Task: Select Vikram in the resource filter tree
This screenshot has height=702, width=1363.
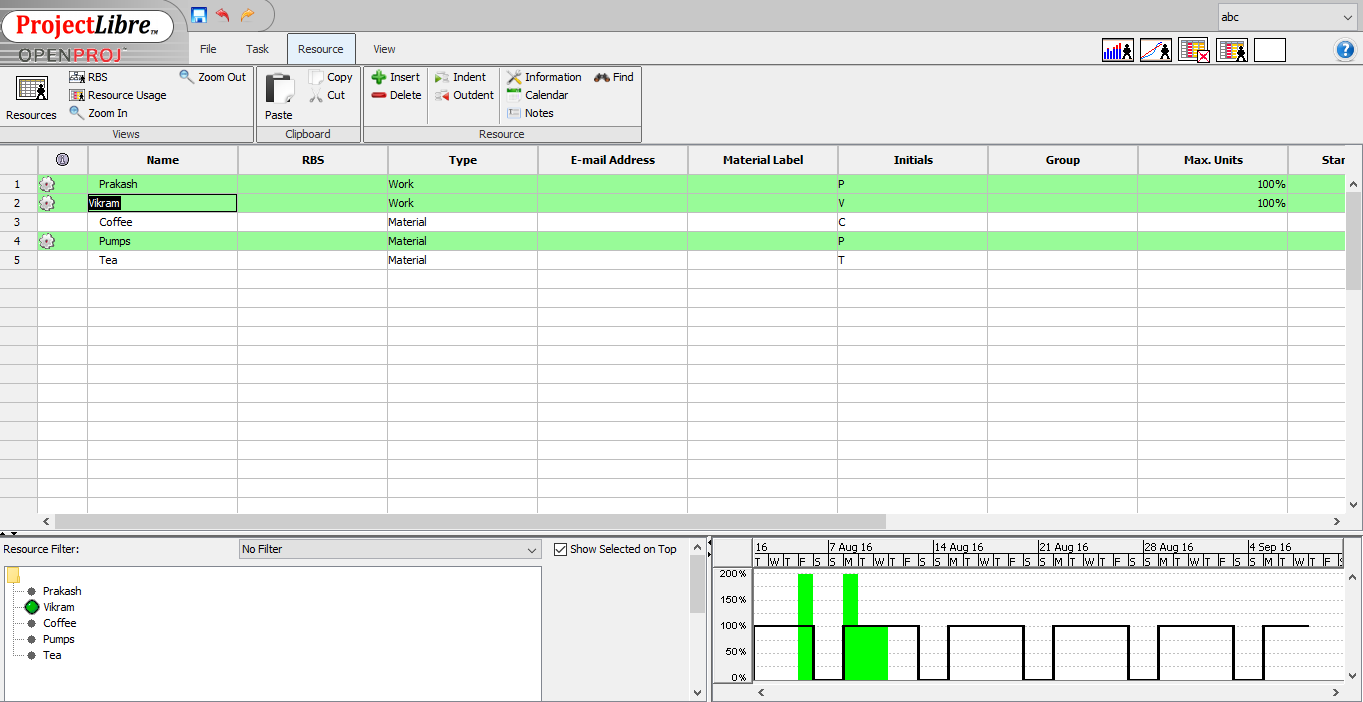Action: pos(58,606)
